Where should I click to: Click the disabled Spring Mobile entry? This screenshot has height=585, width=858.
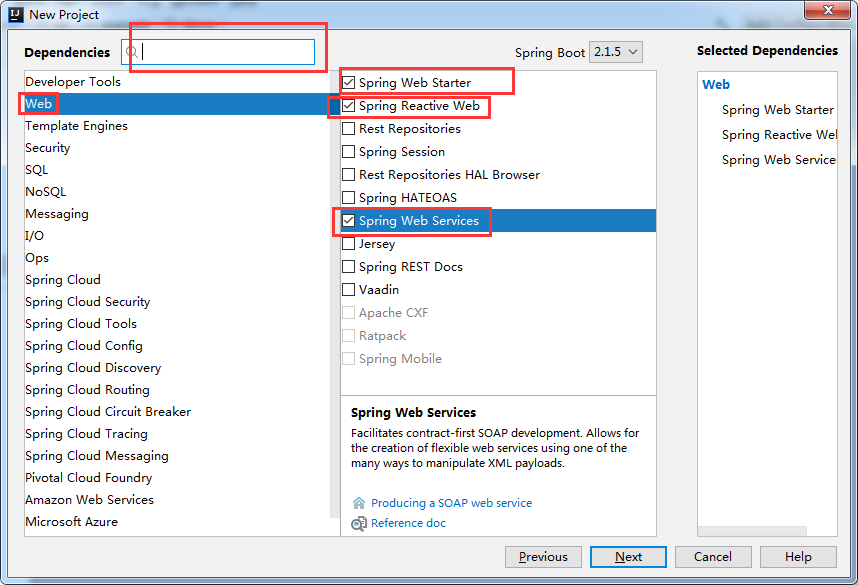point(392,358)
